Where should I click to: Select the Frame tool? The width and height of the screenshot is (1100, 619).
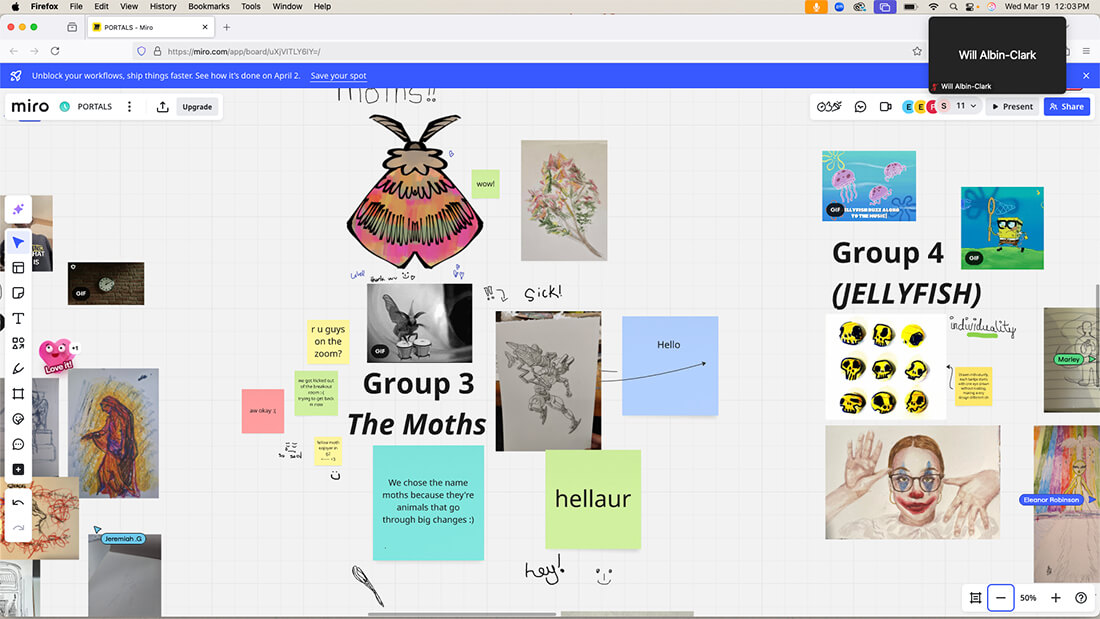pos(18,394)
